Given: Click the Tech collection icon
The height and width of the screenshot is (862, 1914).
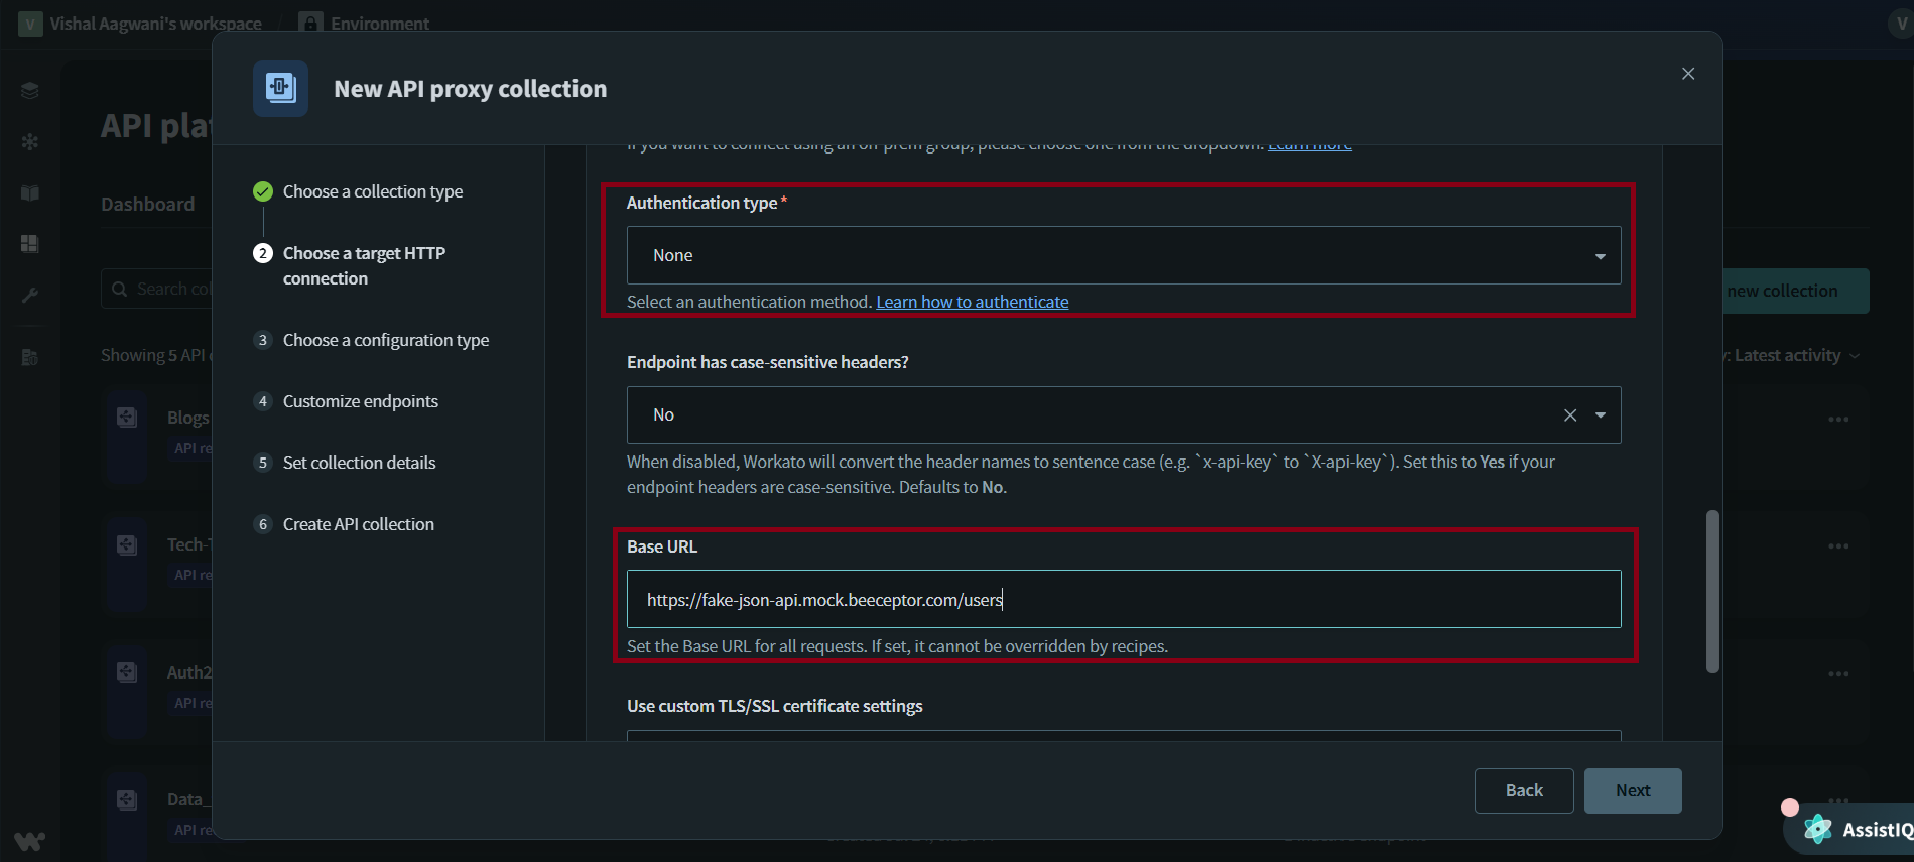Looking at the screenshot, I should tap(127, 545).
